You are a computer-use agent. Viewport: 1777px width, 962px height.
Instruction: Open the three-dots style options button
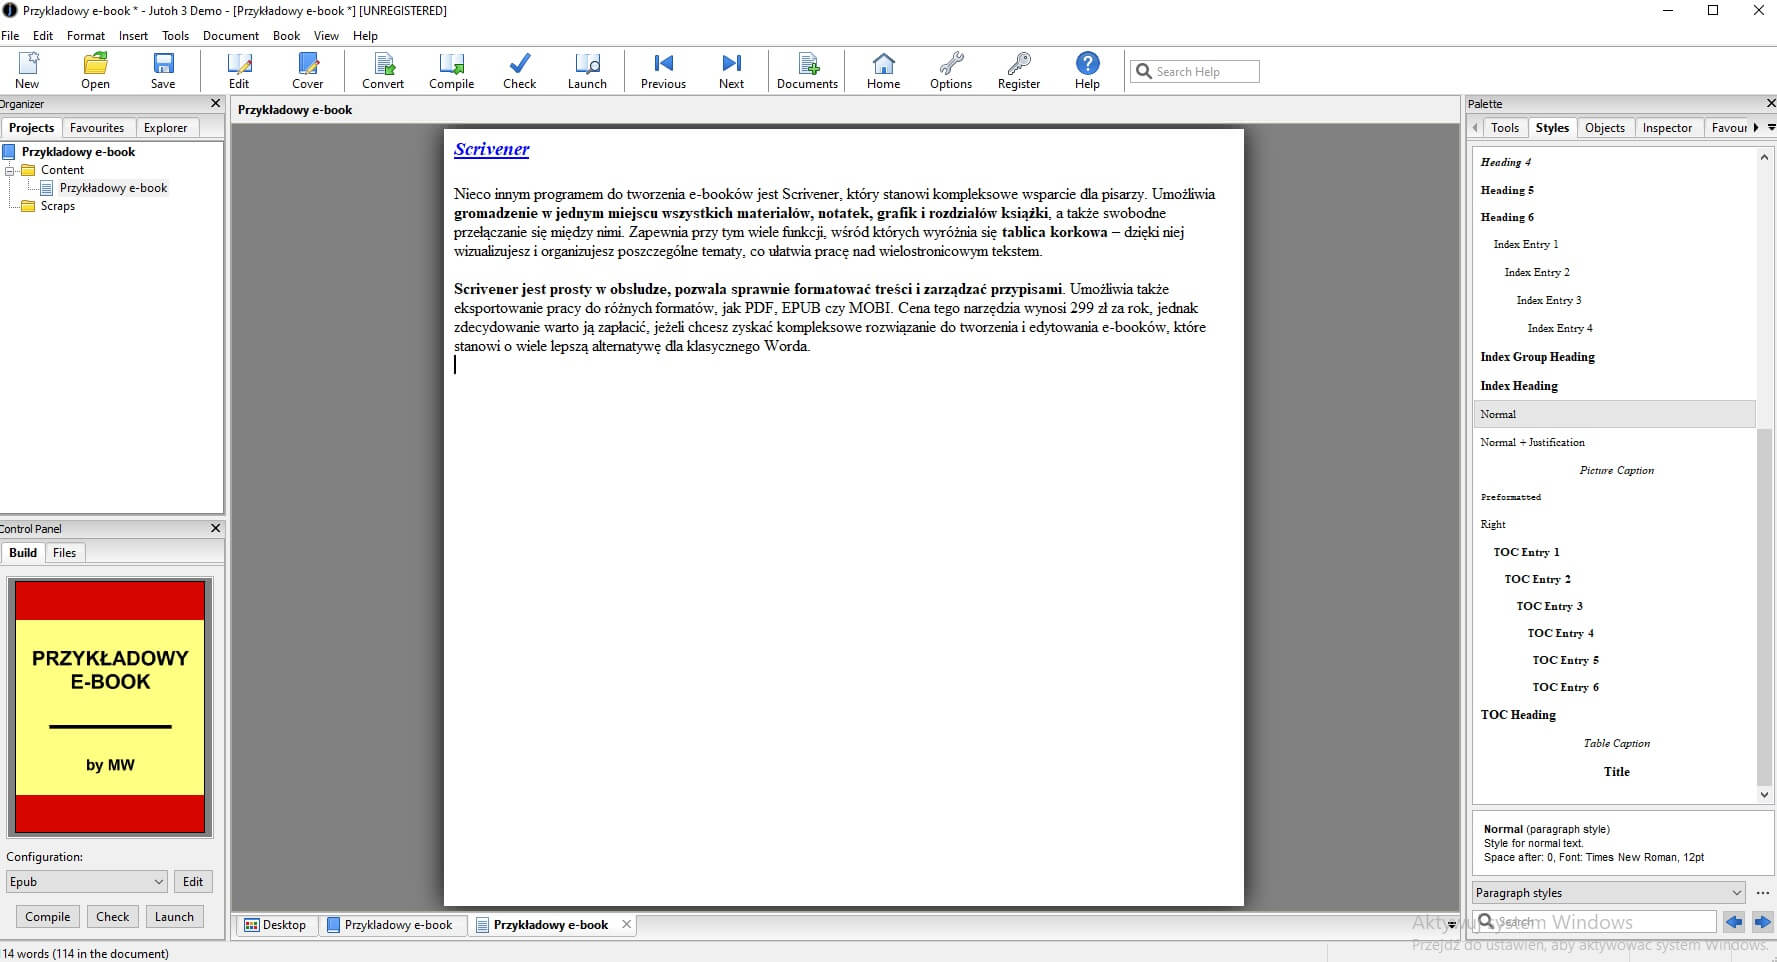point(1763,893)
